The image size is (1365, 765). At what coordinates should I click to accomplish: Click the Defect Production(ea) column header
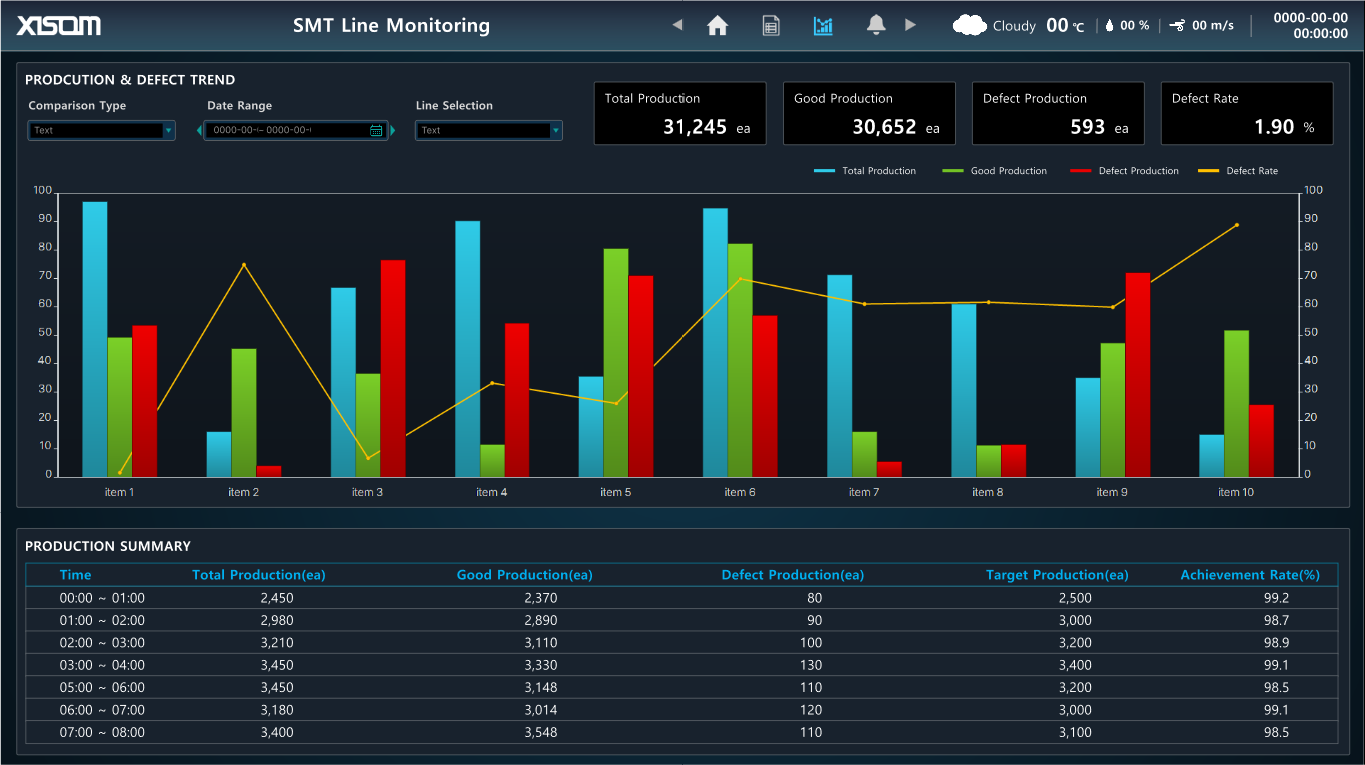(x=793, y=575)
